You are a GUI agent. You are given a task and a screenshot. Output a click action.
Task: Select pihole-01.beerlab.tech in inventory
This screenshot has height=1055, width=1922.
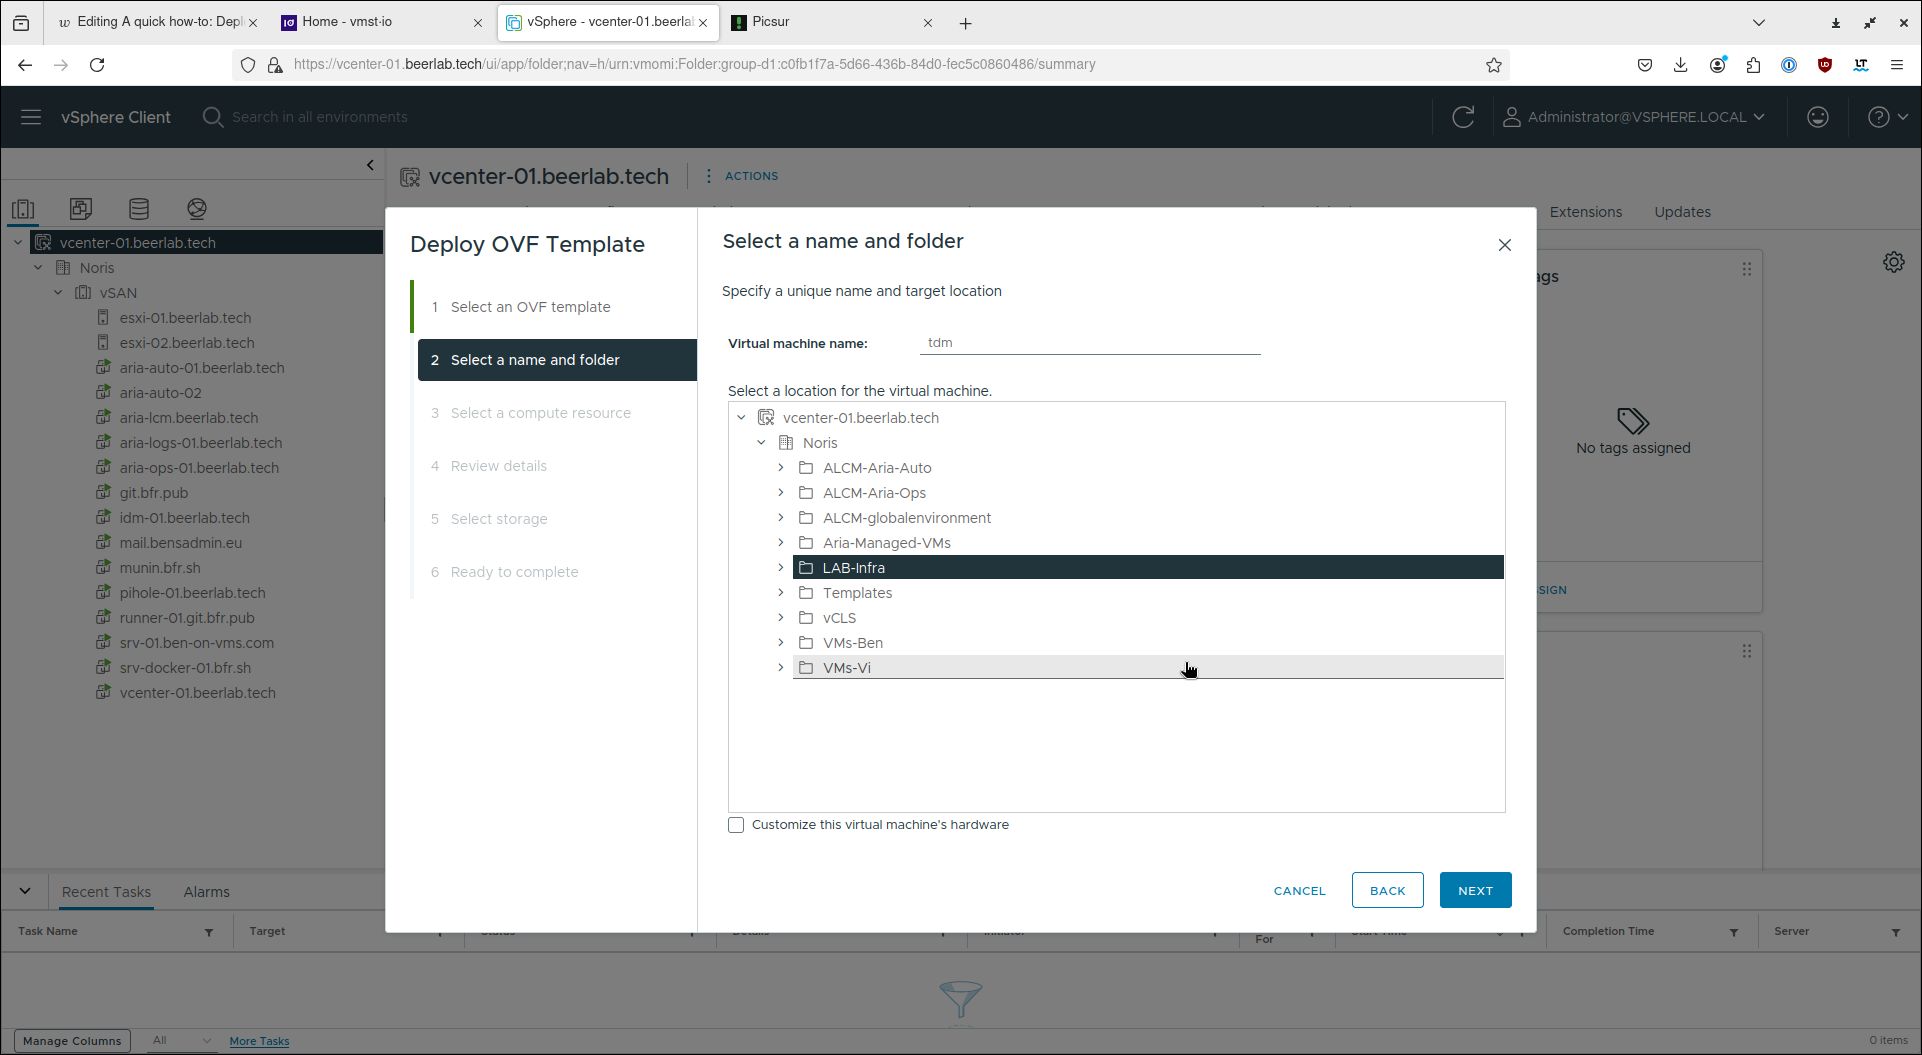pos(192,593)
